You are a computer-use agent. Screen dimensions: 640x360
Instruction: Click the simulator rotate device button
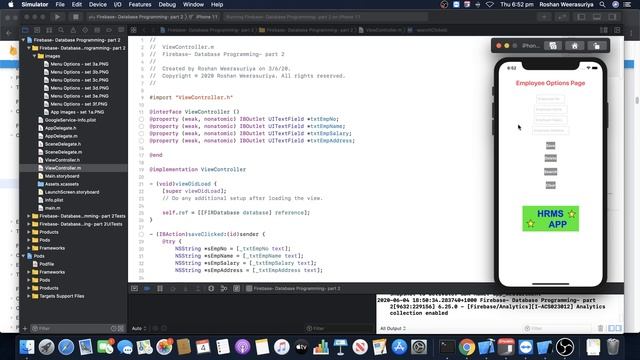(596, 46)
